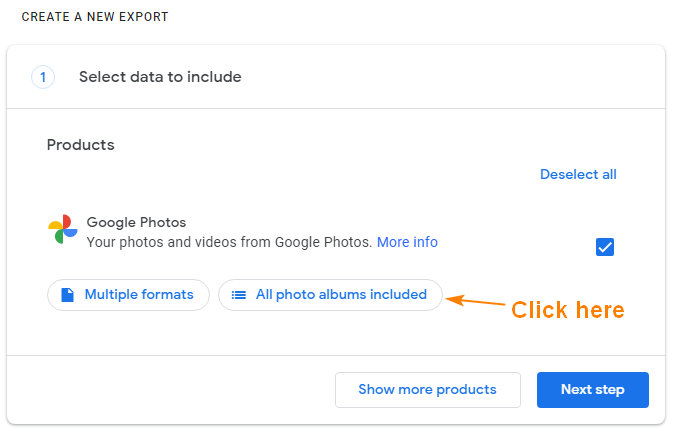
Task: Continue with the Next step button
Action: [593, 390]
